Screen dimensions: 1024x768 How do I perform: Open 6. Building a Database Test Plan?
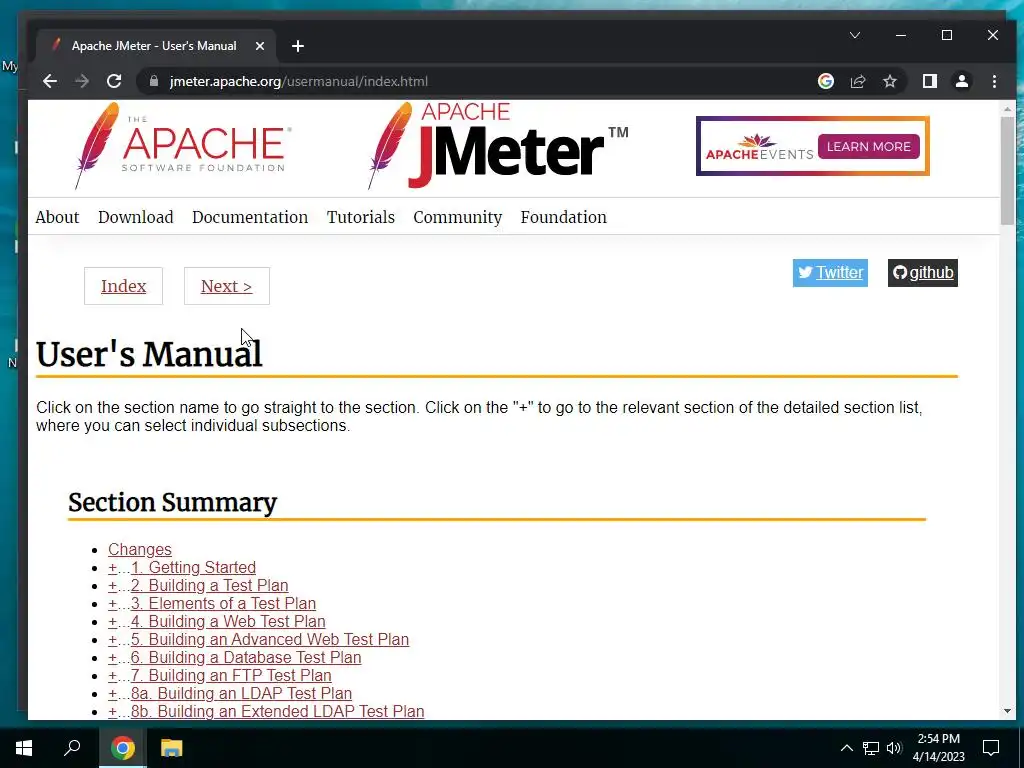click(246, 657)
